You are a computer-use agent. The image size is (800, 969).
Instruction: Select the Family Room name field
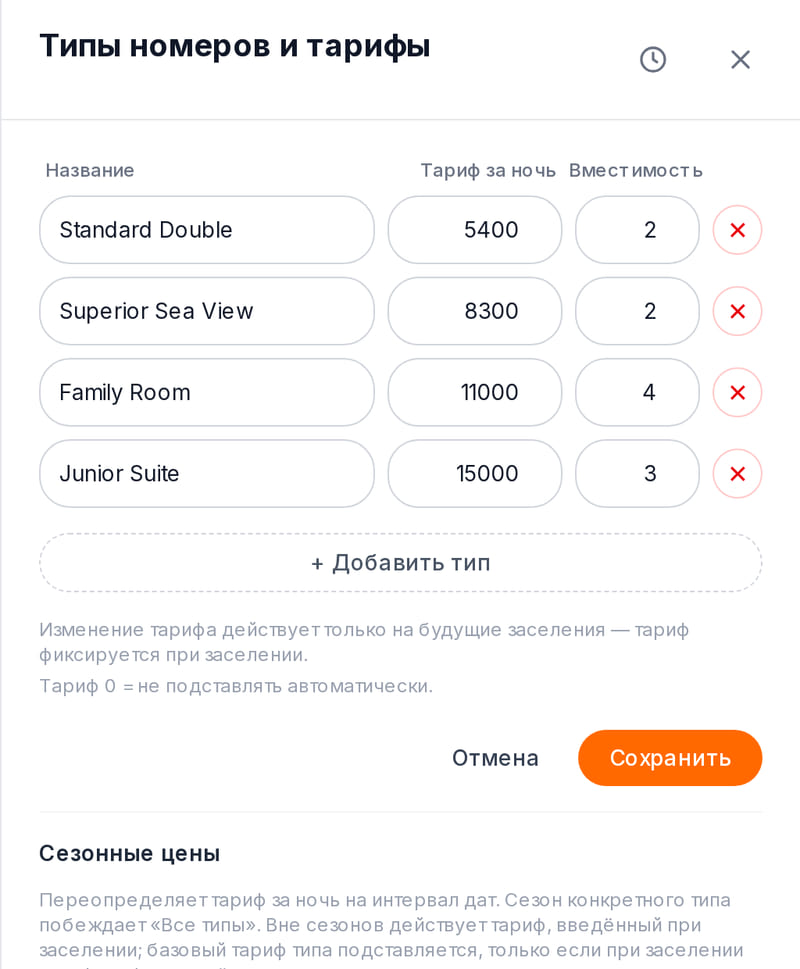coord(207,392)
